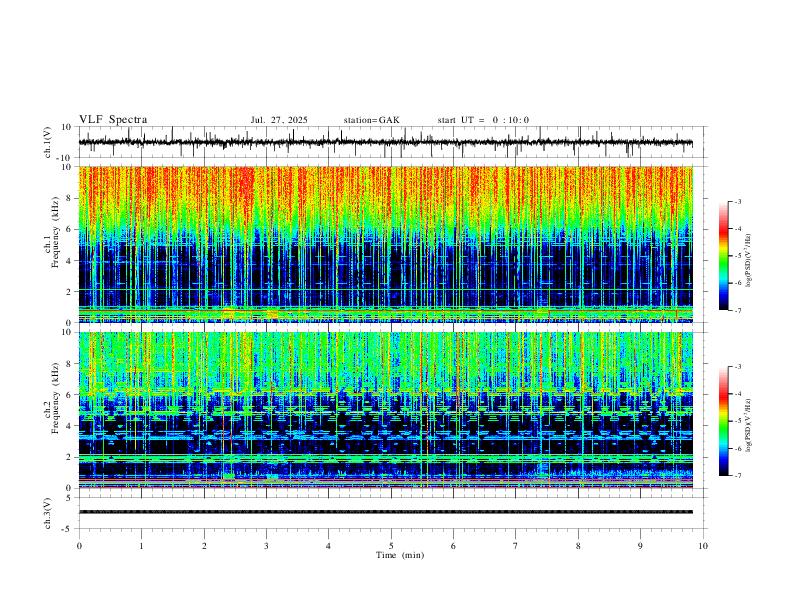Click the "-3" tick on ch.1 colorbar

pos(738,201)
